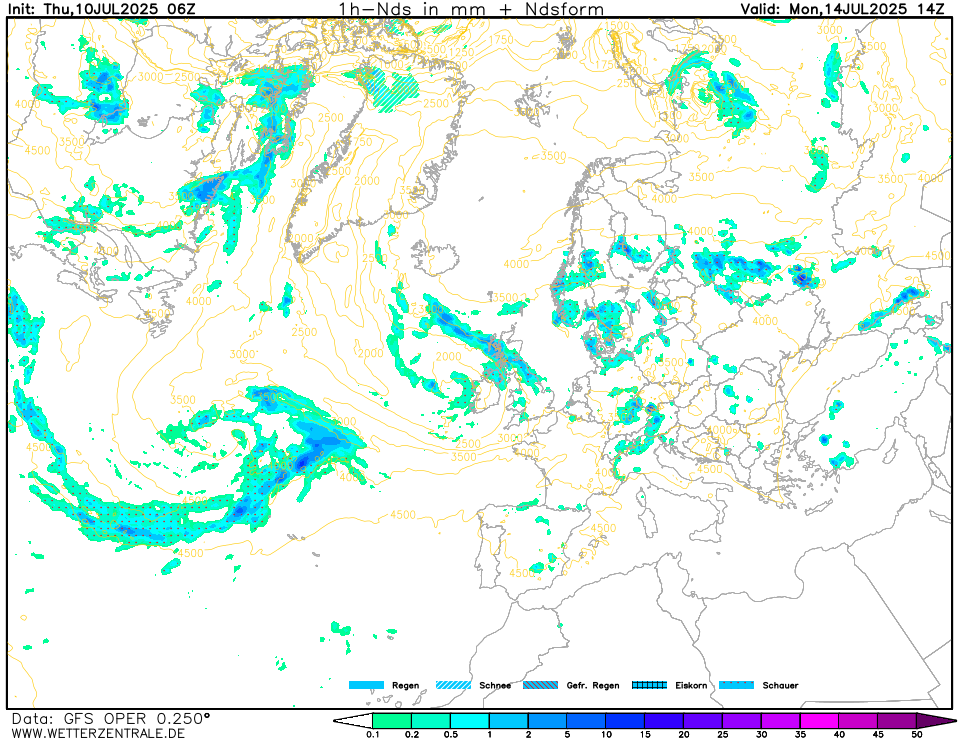Select the 5–10 color scale segment
The height and width of the screenshot is (741, 959).
587,721
